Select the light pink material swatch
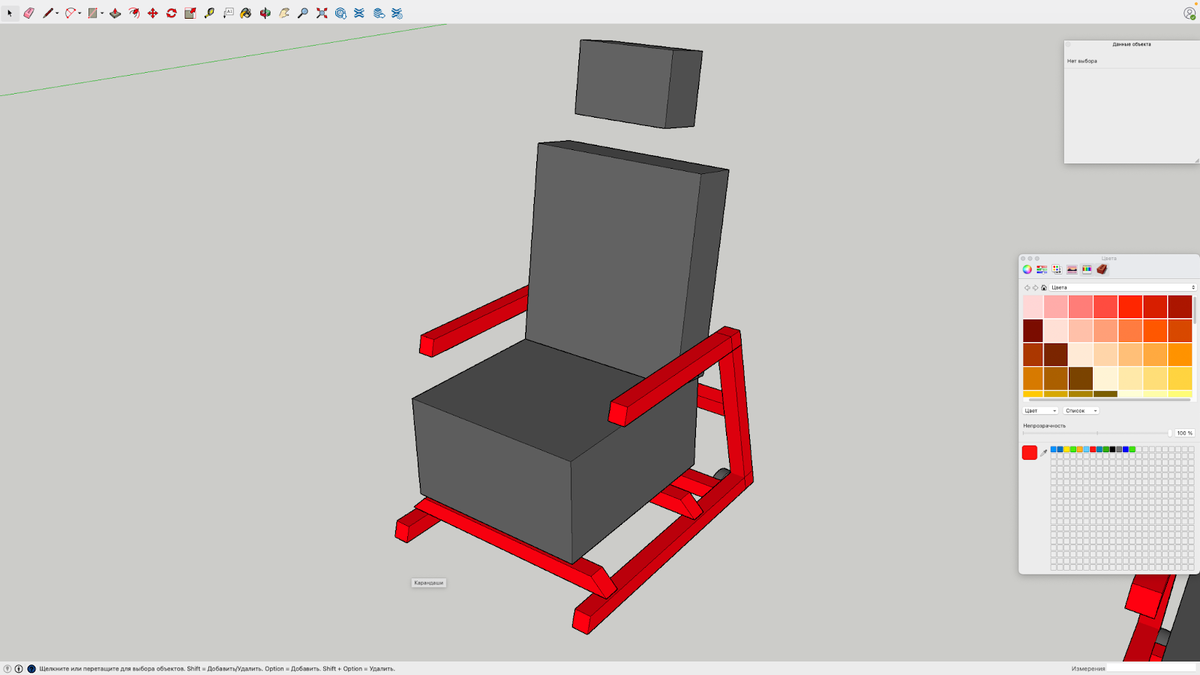Image resolution: width=1200 pixels, height=675 pixels. click(x=1033, y=306)
